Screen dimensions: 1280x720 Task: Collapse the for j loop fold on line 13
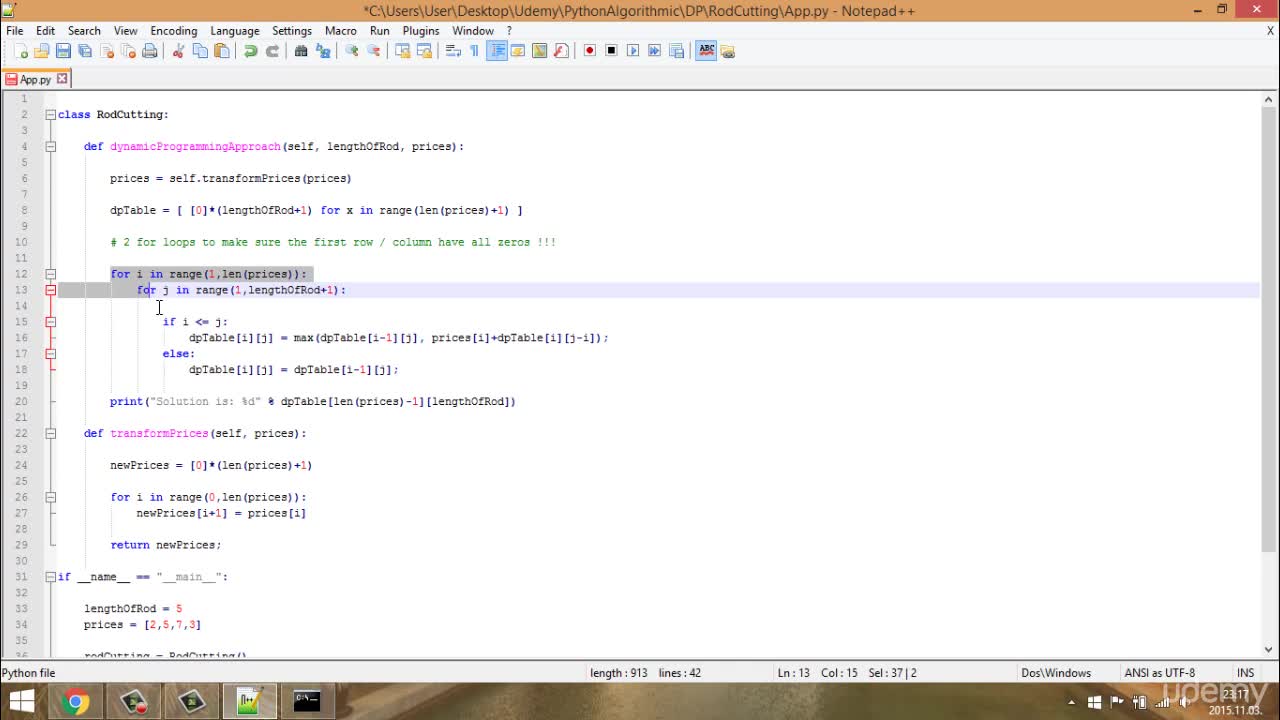click(x=50, y=290)
